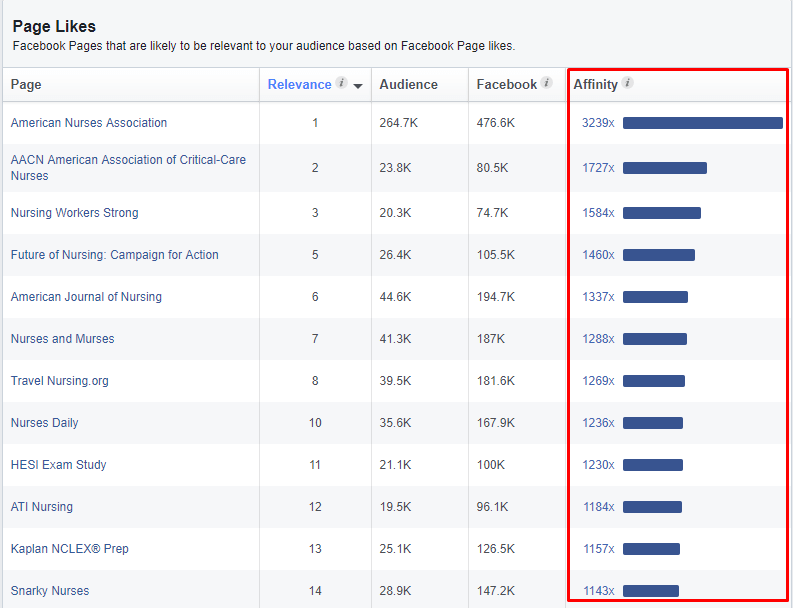The height and width of the screenshot is (608, 793).
Task: Click the 35.6K audience cell
Action: (x=395, y=422)
